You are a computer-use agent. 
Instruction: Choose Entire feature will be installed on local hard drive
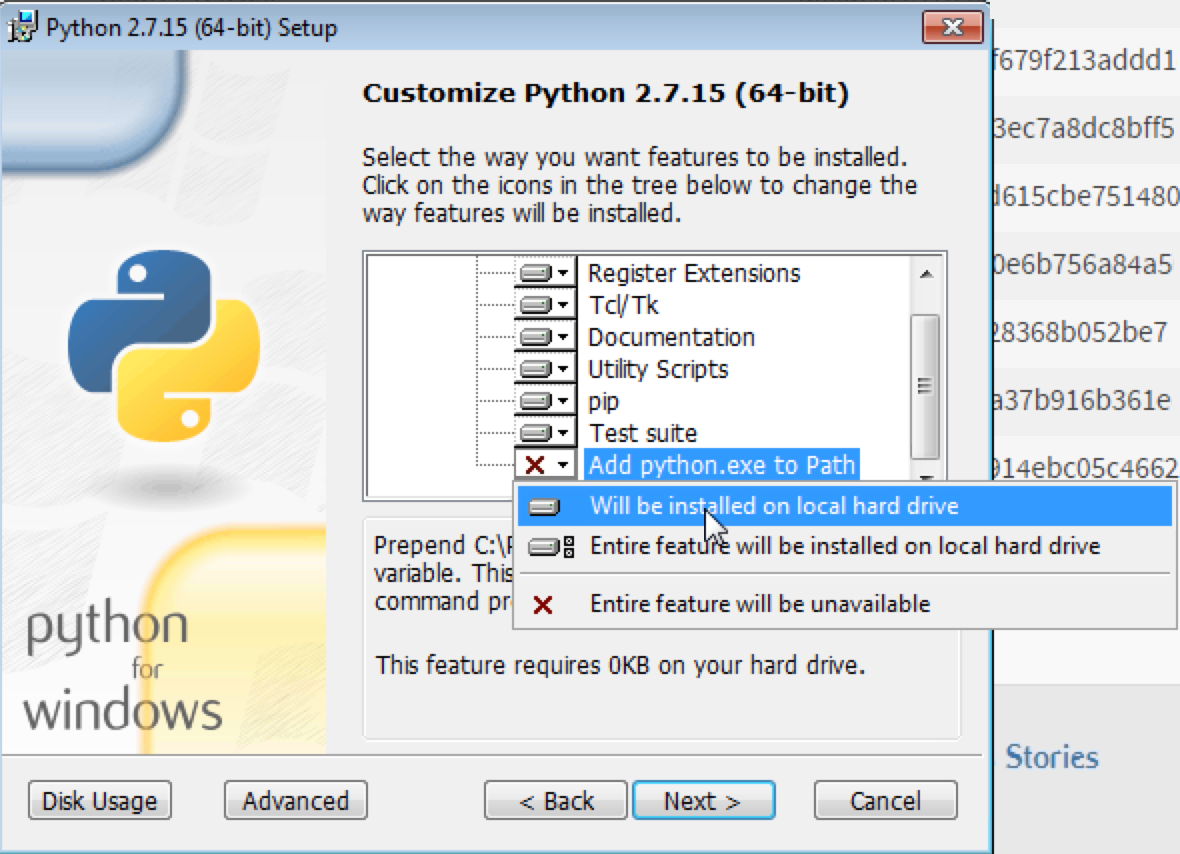point(844,546)
